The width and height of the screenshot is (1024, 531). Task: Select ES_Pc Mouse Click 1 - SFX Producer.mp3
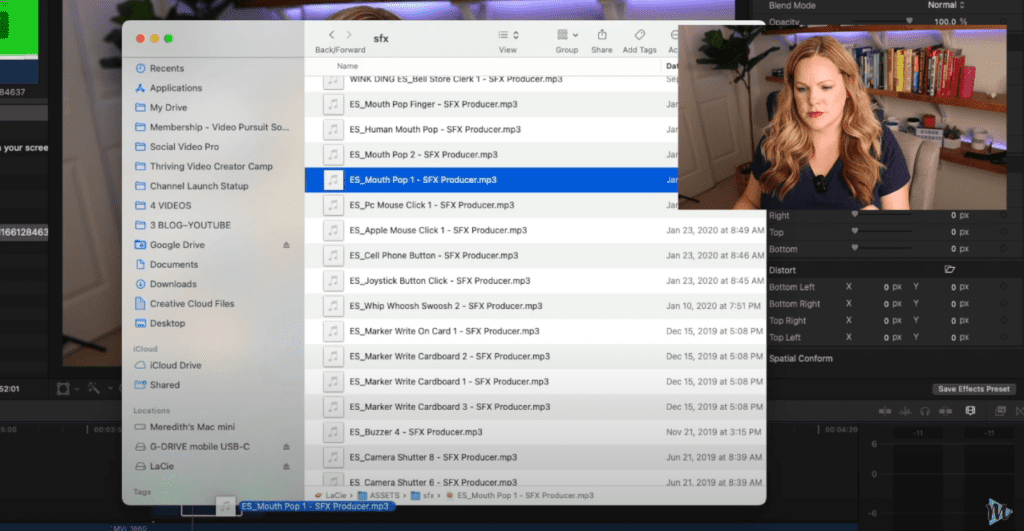click(x=432, y=205)
